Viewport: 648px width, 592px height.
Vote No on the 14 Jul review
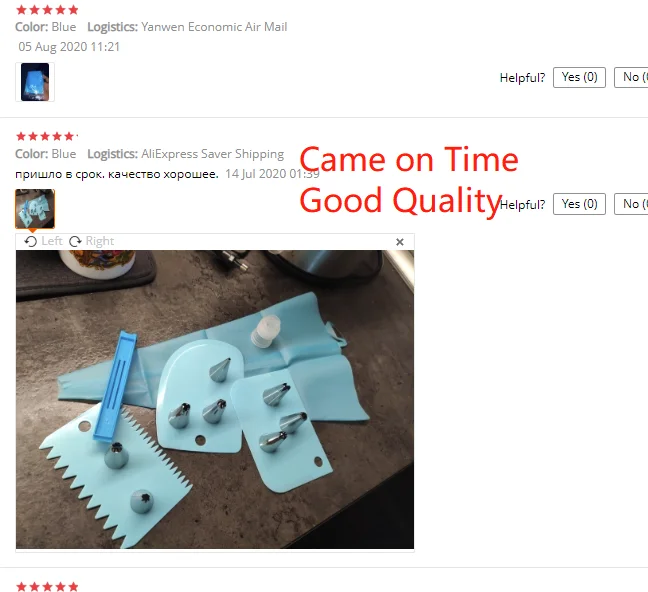(631, 204)
